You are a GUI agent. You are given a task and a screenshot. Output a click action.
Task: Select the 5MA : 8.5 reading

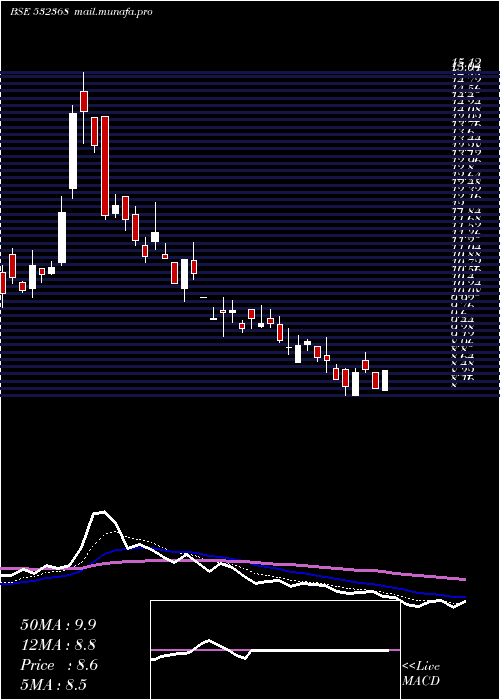[x=54, y=685]
